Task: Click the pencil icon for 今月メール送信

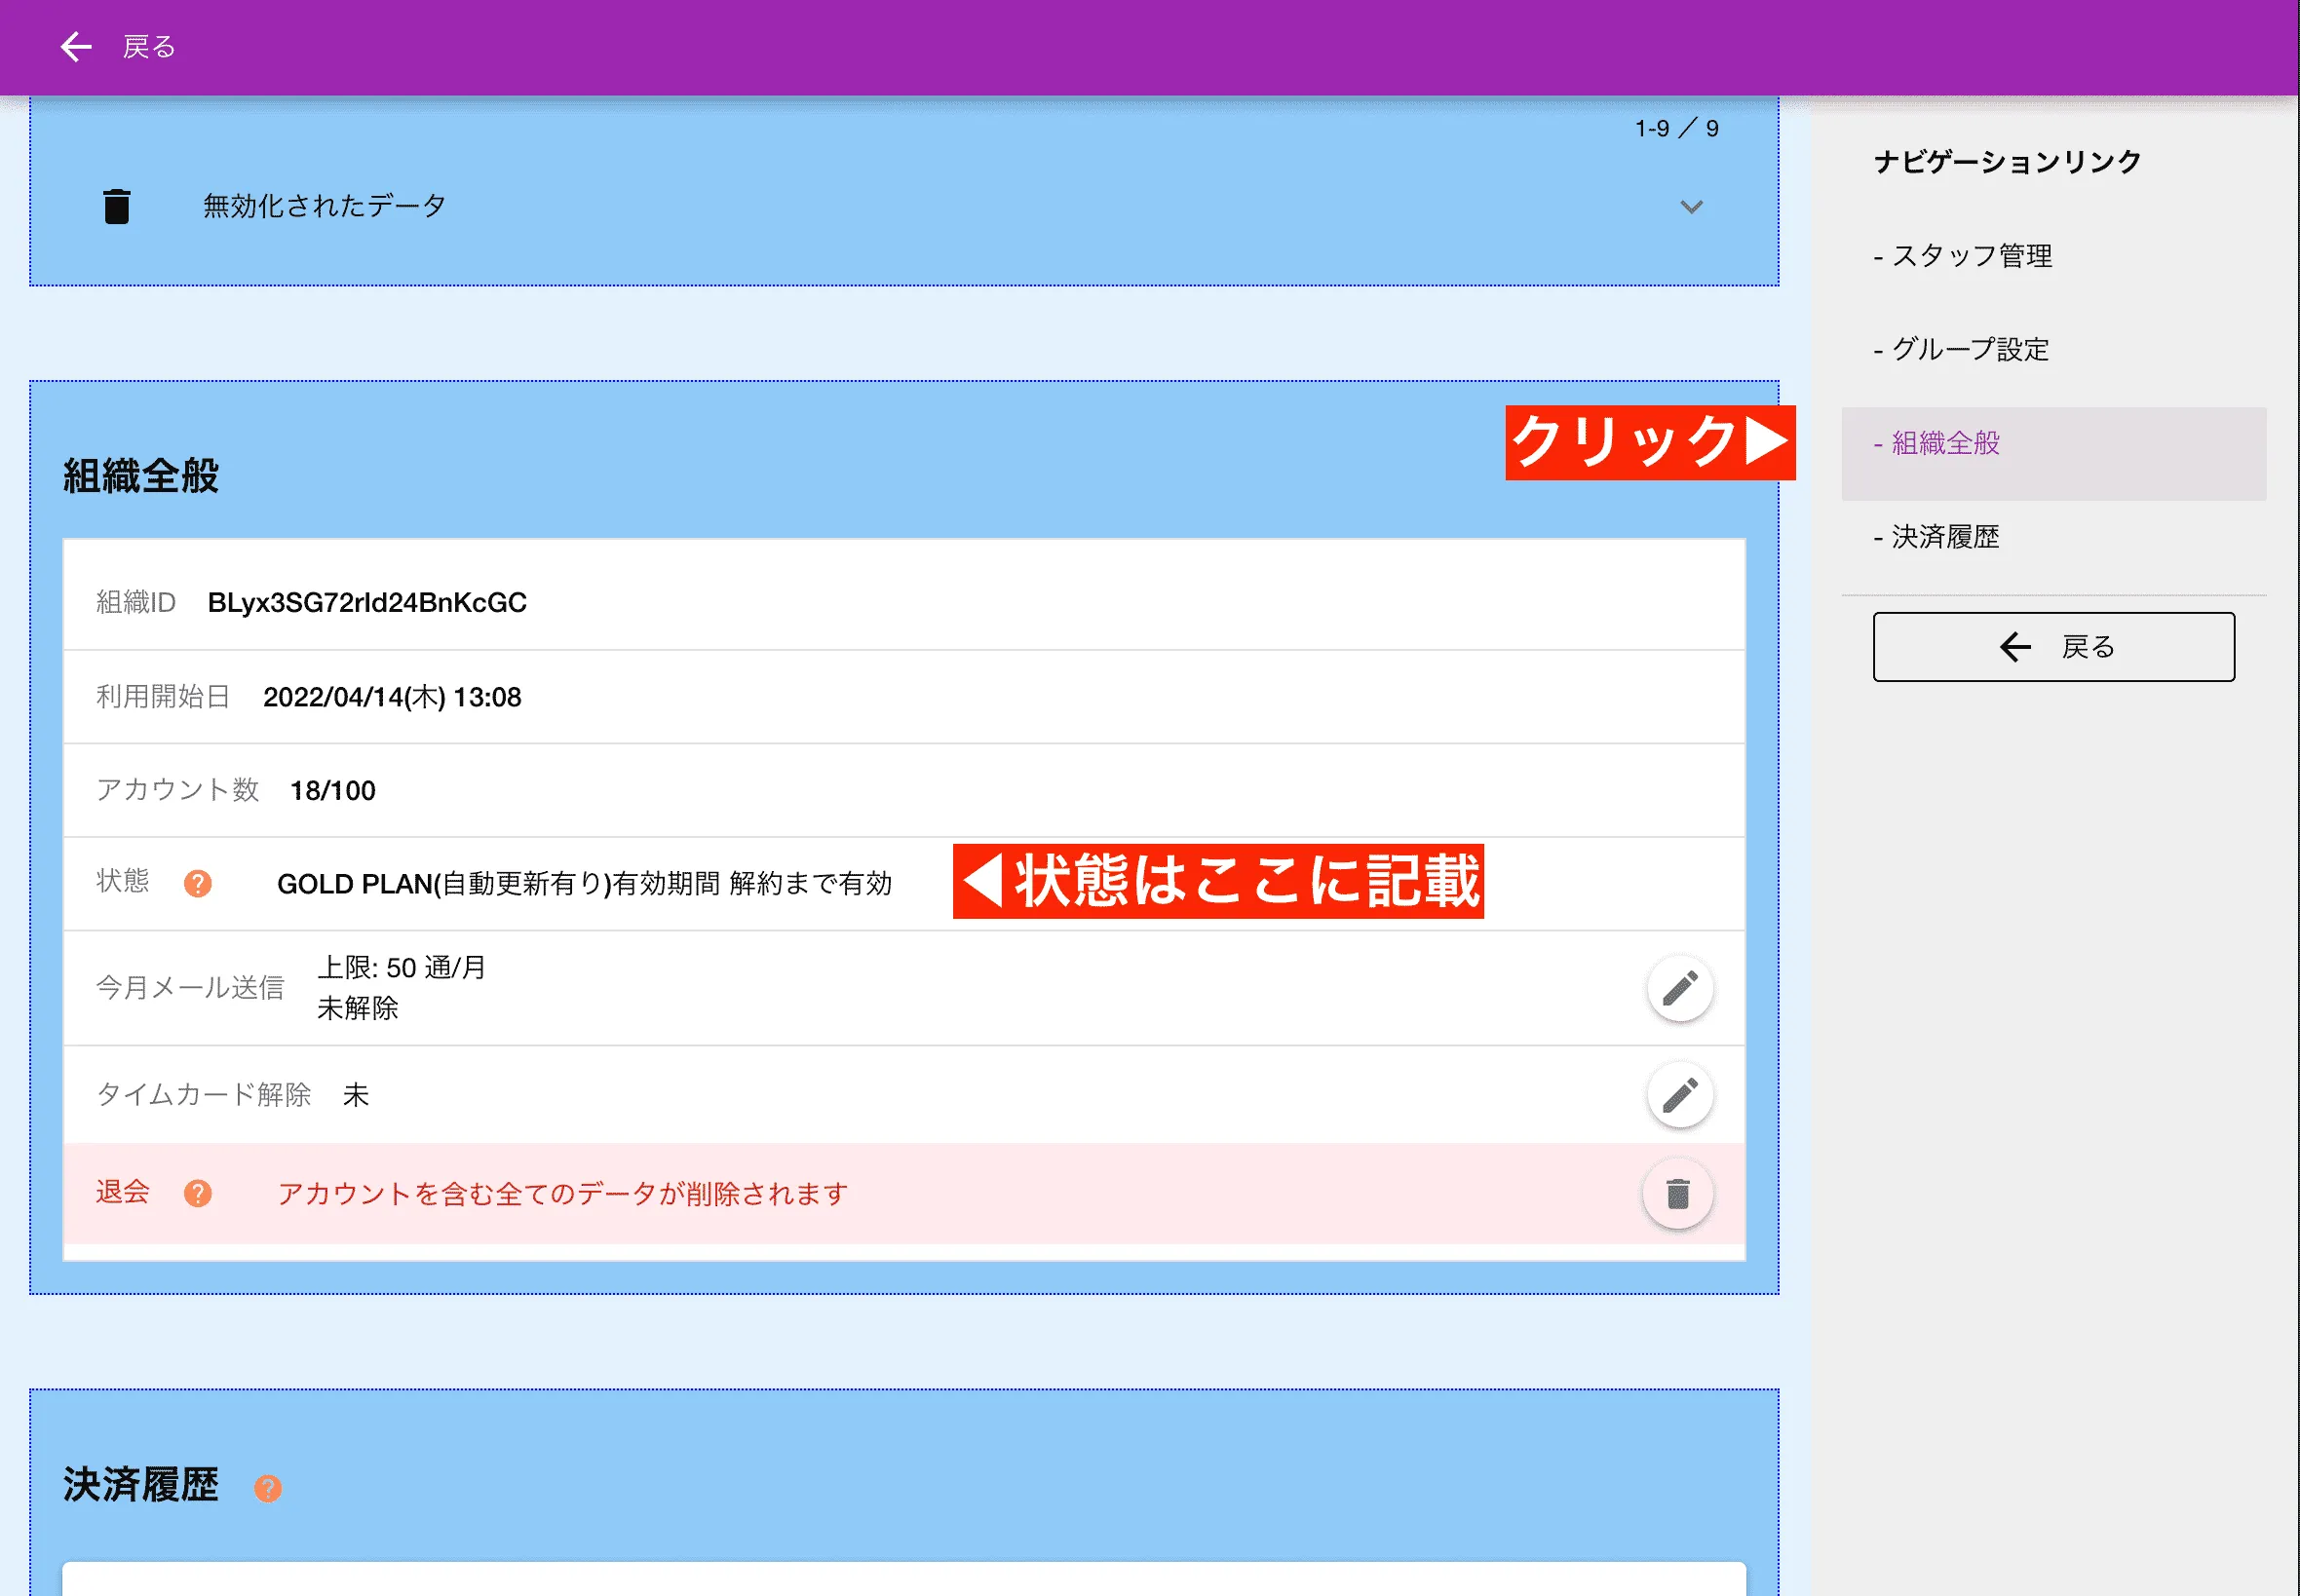Action: pos(1680,987)
